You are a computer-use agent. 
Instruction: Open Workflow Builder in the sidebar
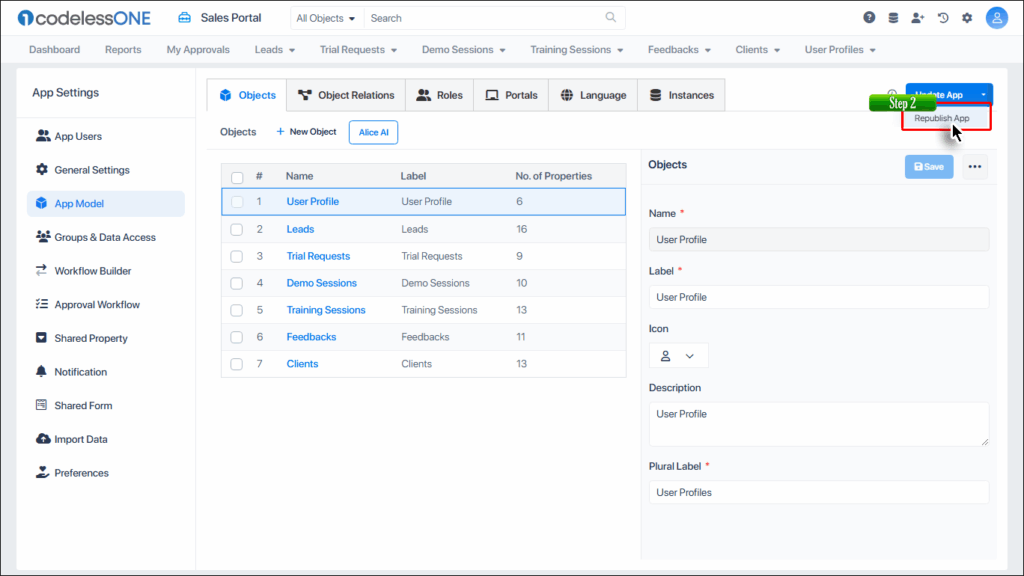92,271
